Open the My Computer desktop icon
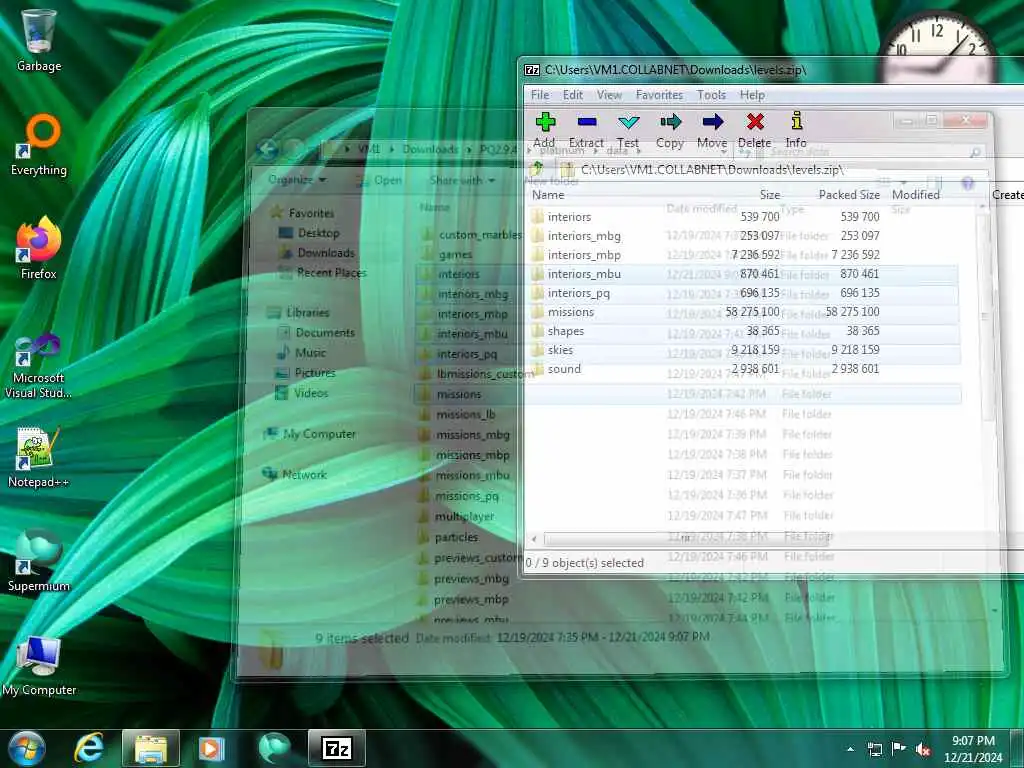 [39, 665]
